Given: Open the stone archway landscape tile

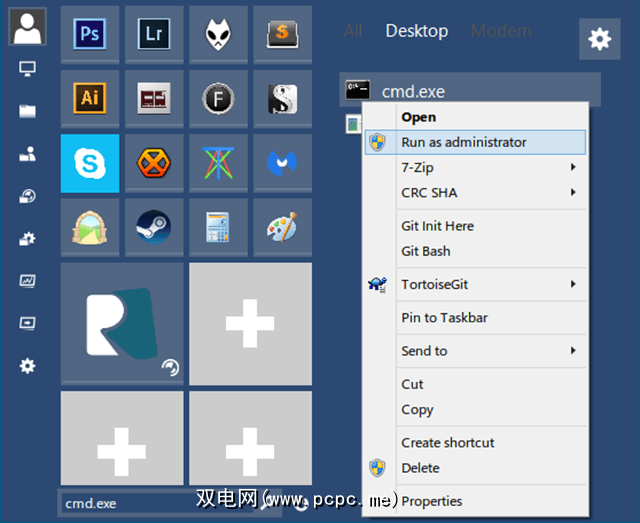Looking at the screenshot, I should 90,227.
